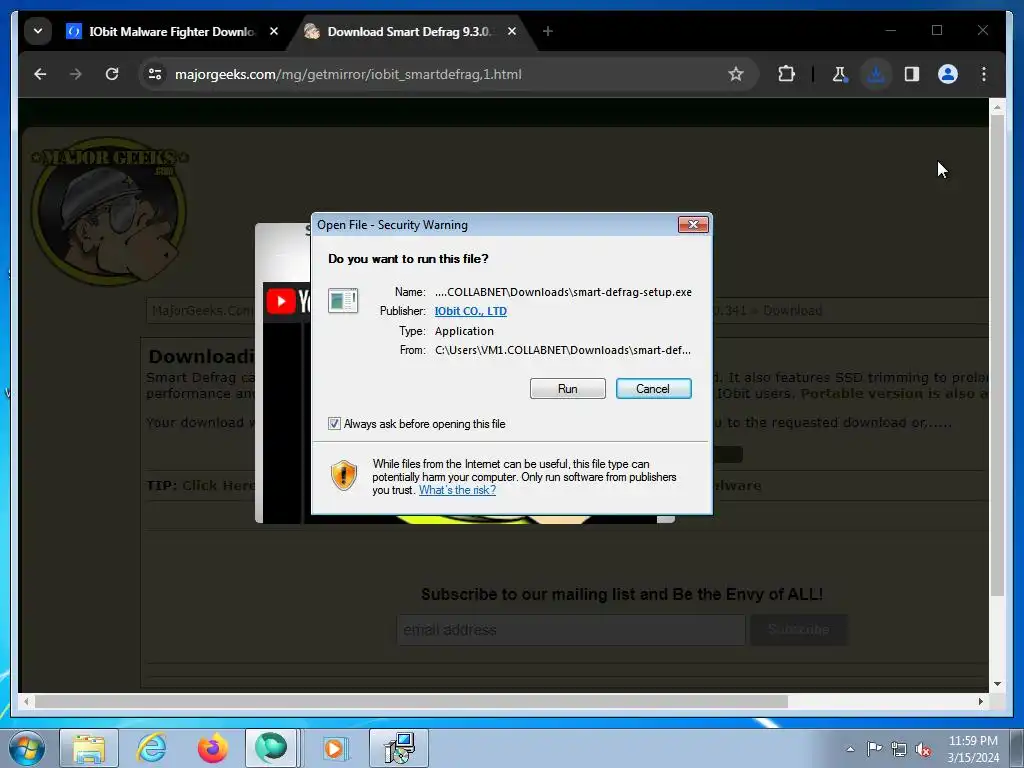Click the scroll down arrow on the page
The image size is (1024, 768).
pyautogui.click(x=997, y=684)
